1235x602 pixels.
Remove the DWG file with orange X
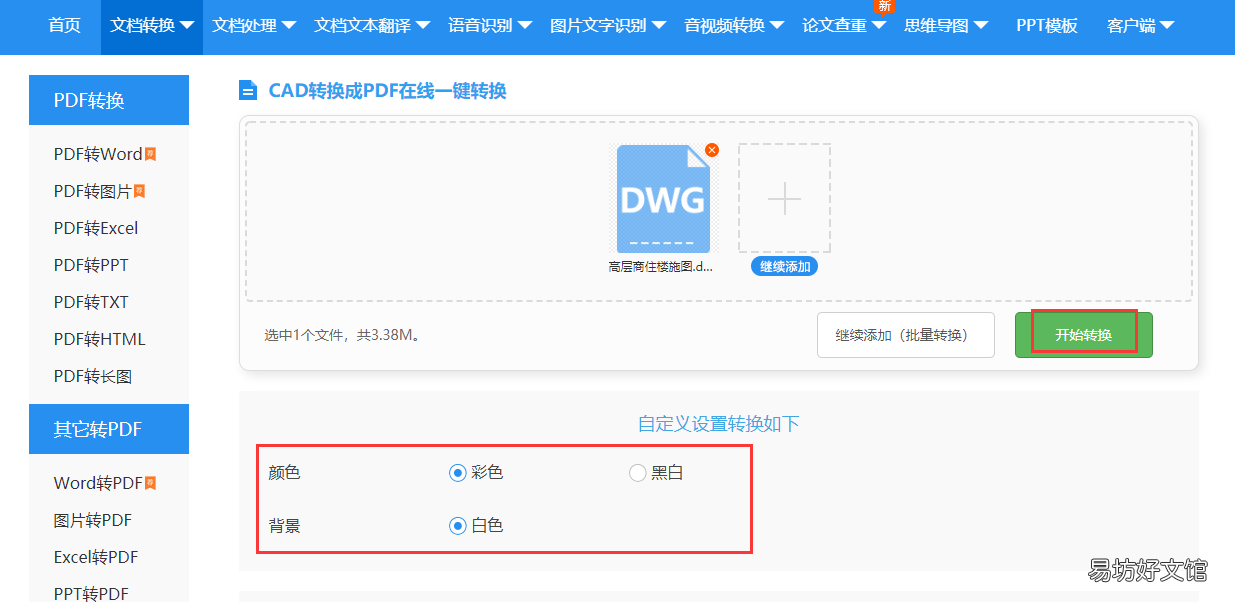point(712,150)
